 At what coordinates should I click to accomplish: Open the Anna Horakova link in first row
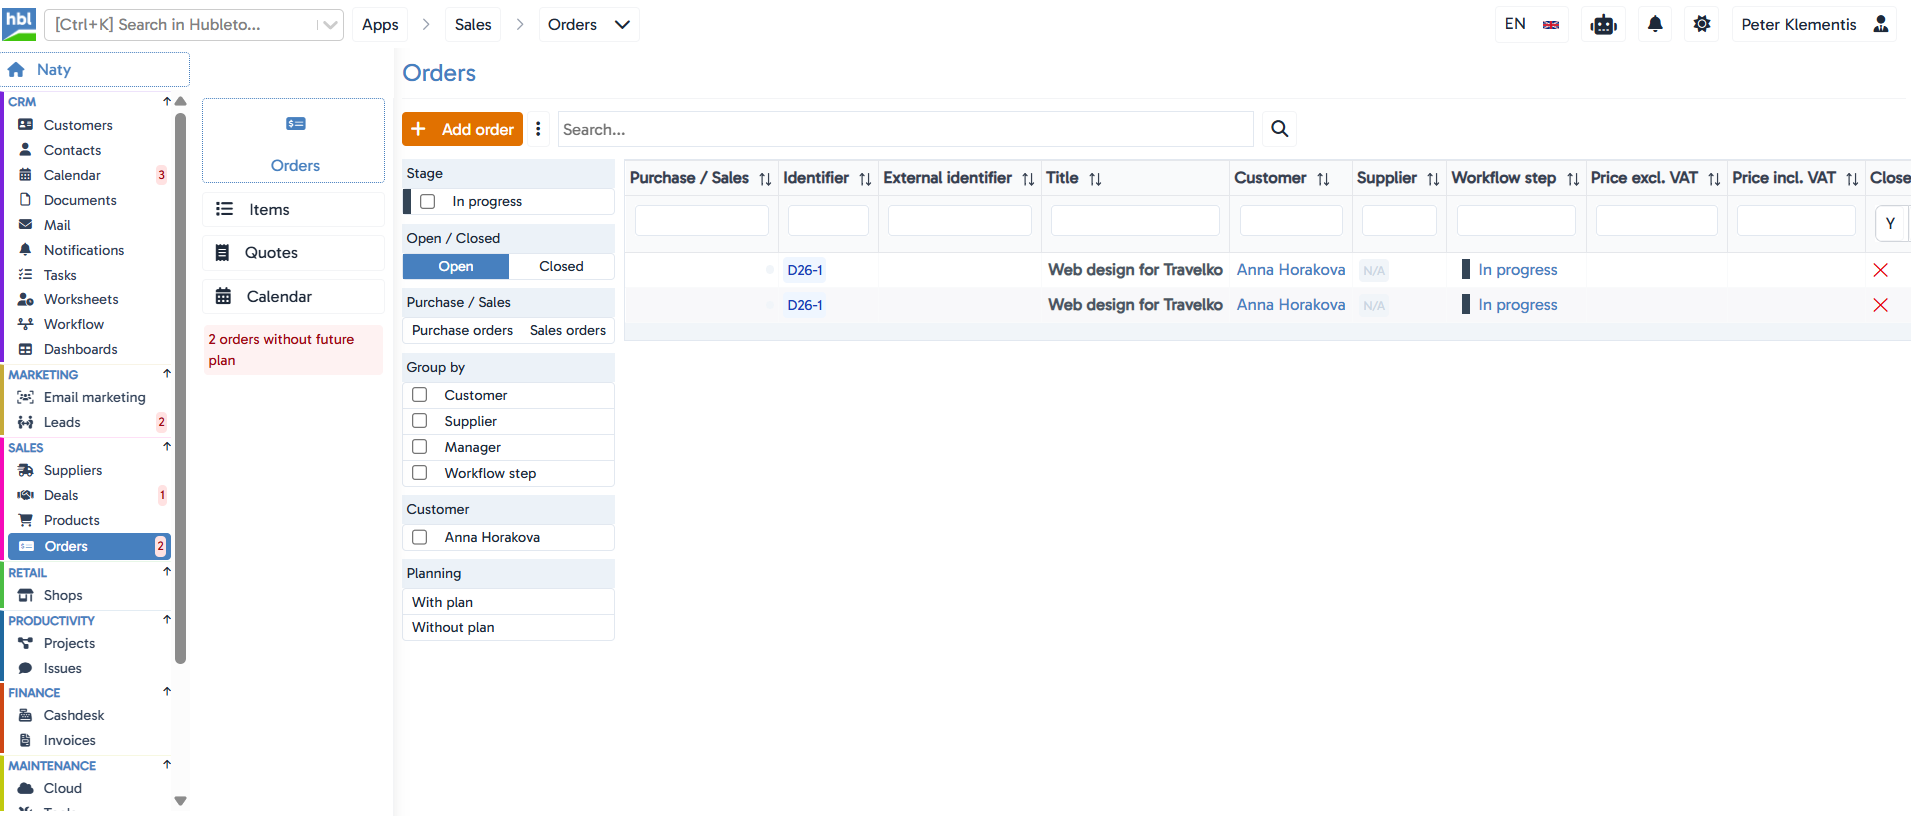(1291, 270)
